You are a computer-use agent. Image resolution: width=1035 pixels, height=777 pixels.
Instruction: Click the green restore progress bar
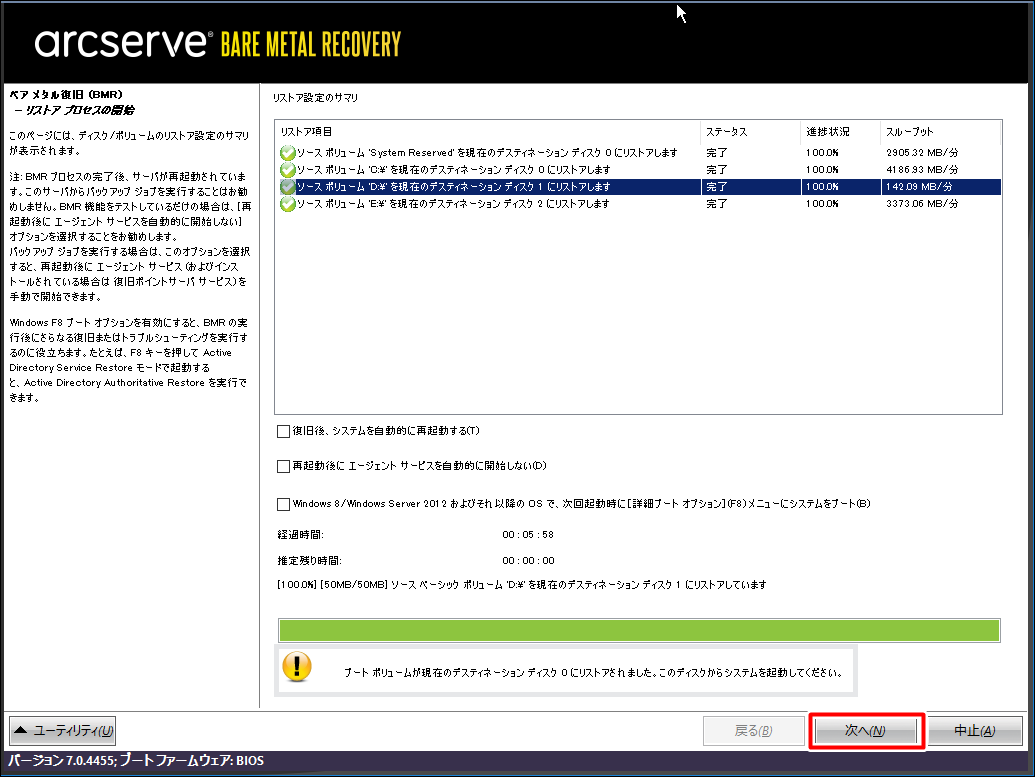point(639,630)
